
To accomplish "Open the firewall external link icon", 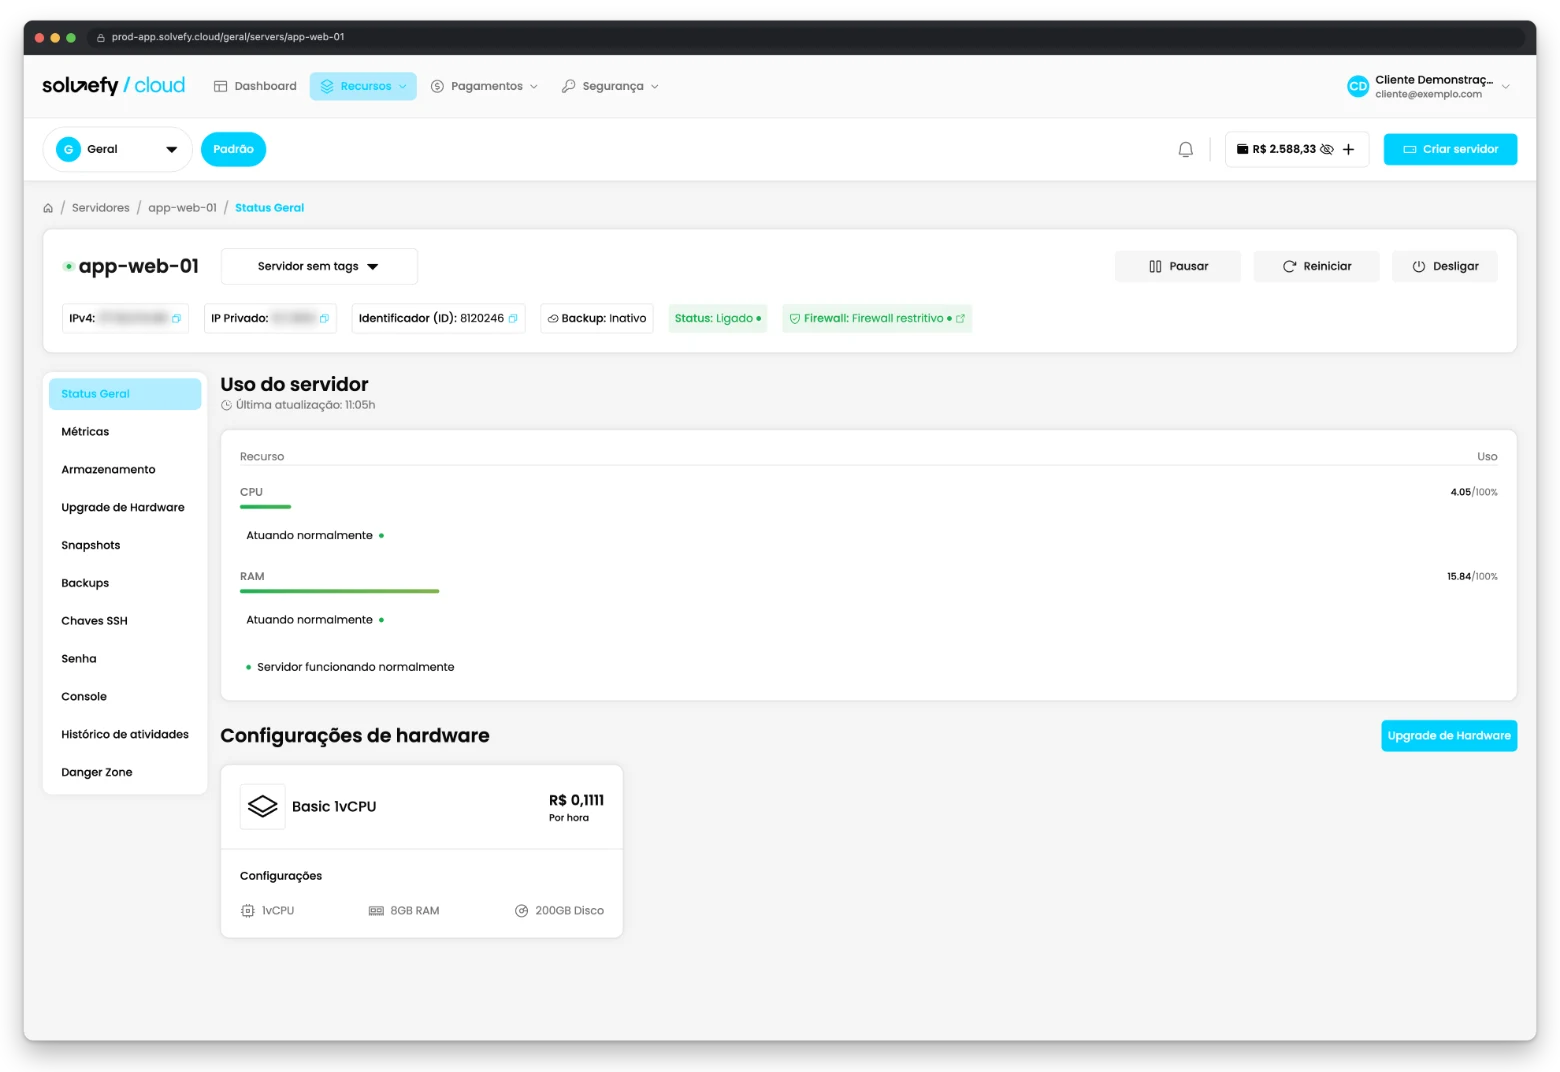I will click(x=960, y=319).
